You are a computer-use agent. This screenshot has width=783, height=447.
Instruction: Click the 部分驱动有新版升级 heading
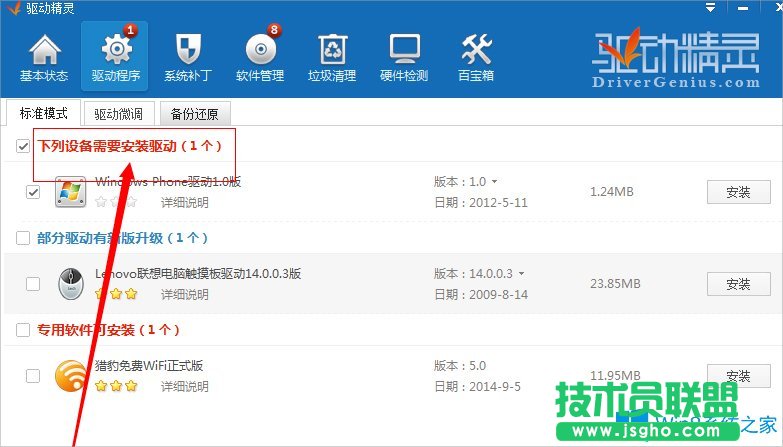(x=123, y=238)
